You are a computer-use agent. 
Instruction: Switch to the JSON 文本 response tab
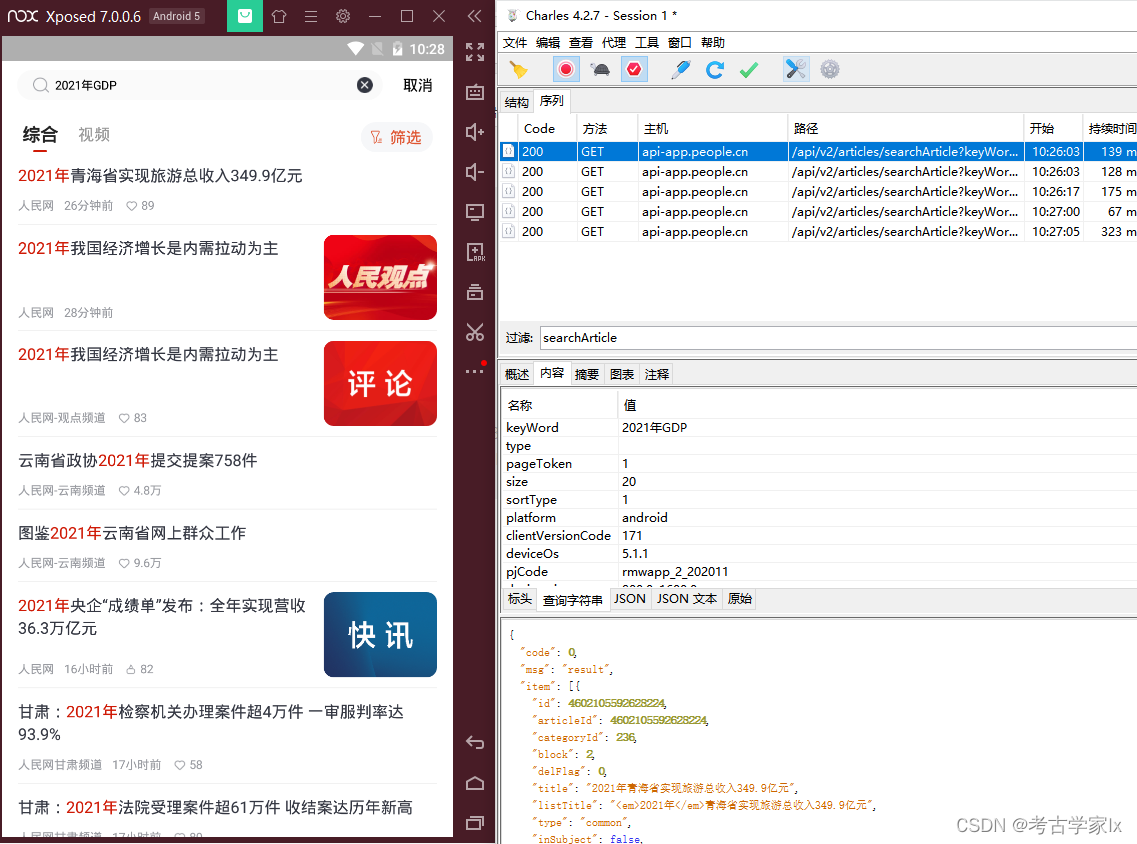687,599
